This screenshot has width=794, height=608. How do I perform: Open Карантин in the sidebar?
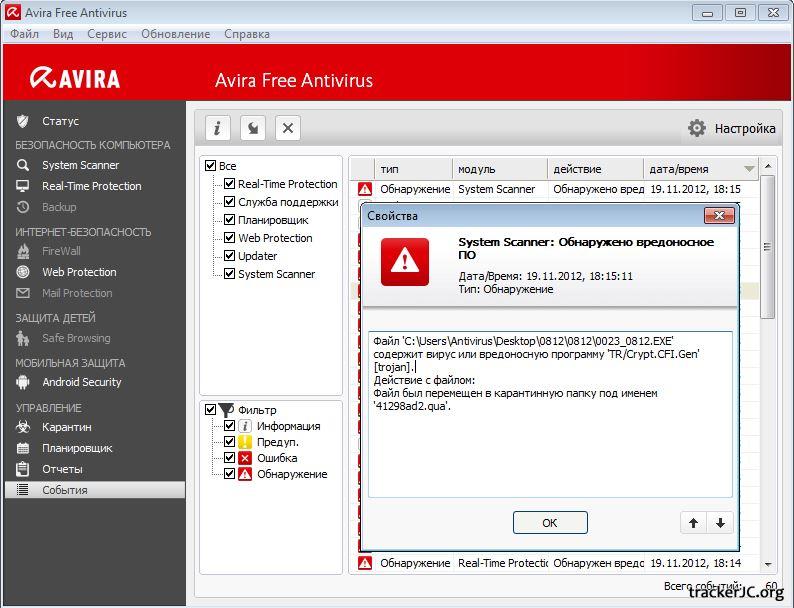point(66,427)
